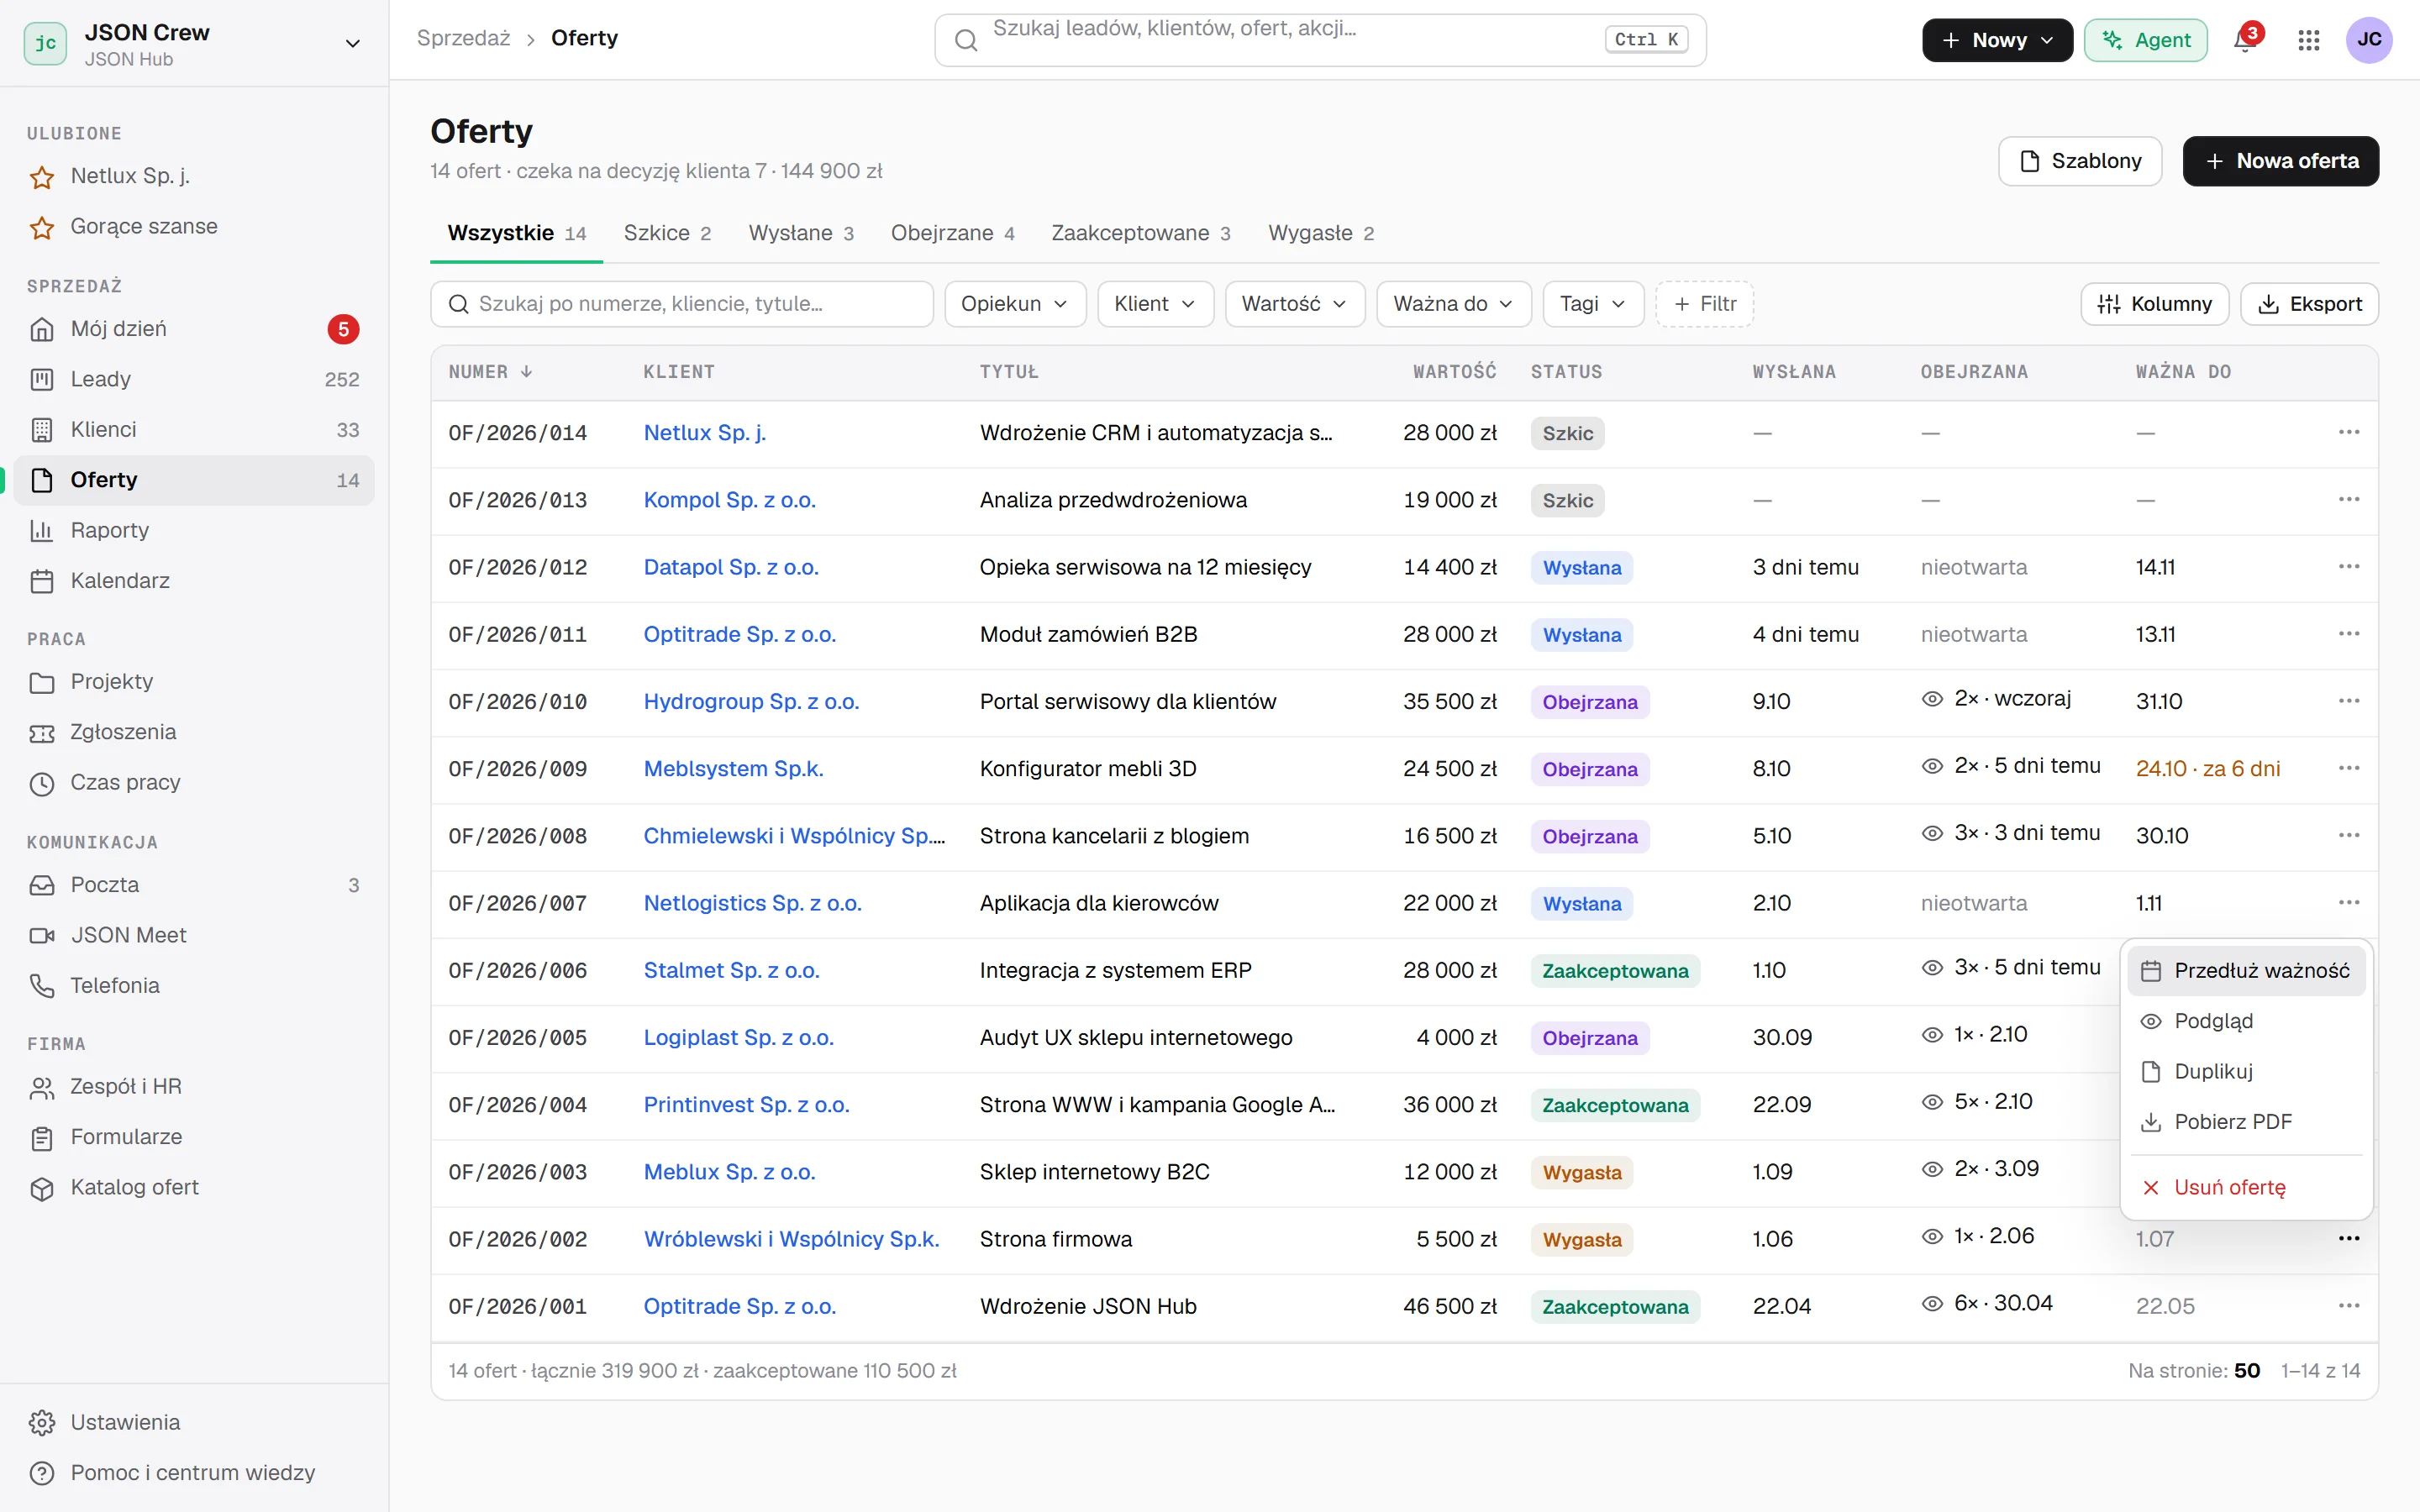The width and height of the screenshot is (2420, 1512).
Task: Click the Nowa oferta button
Action: [2280, 161]
